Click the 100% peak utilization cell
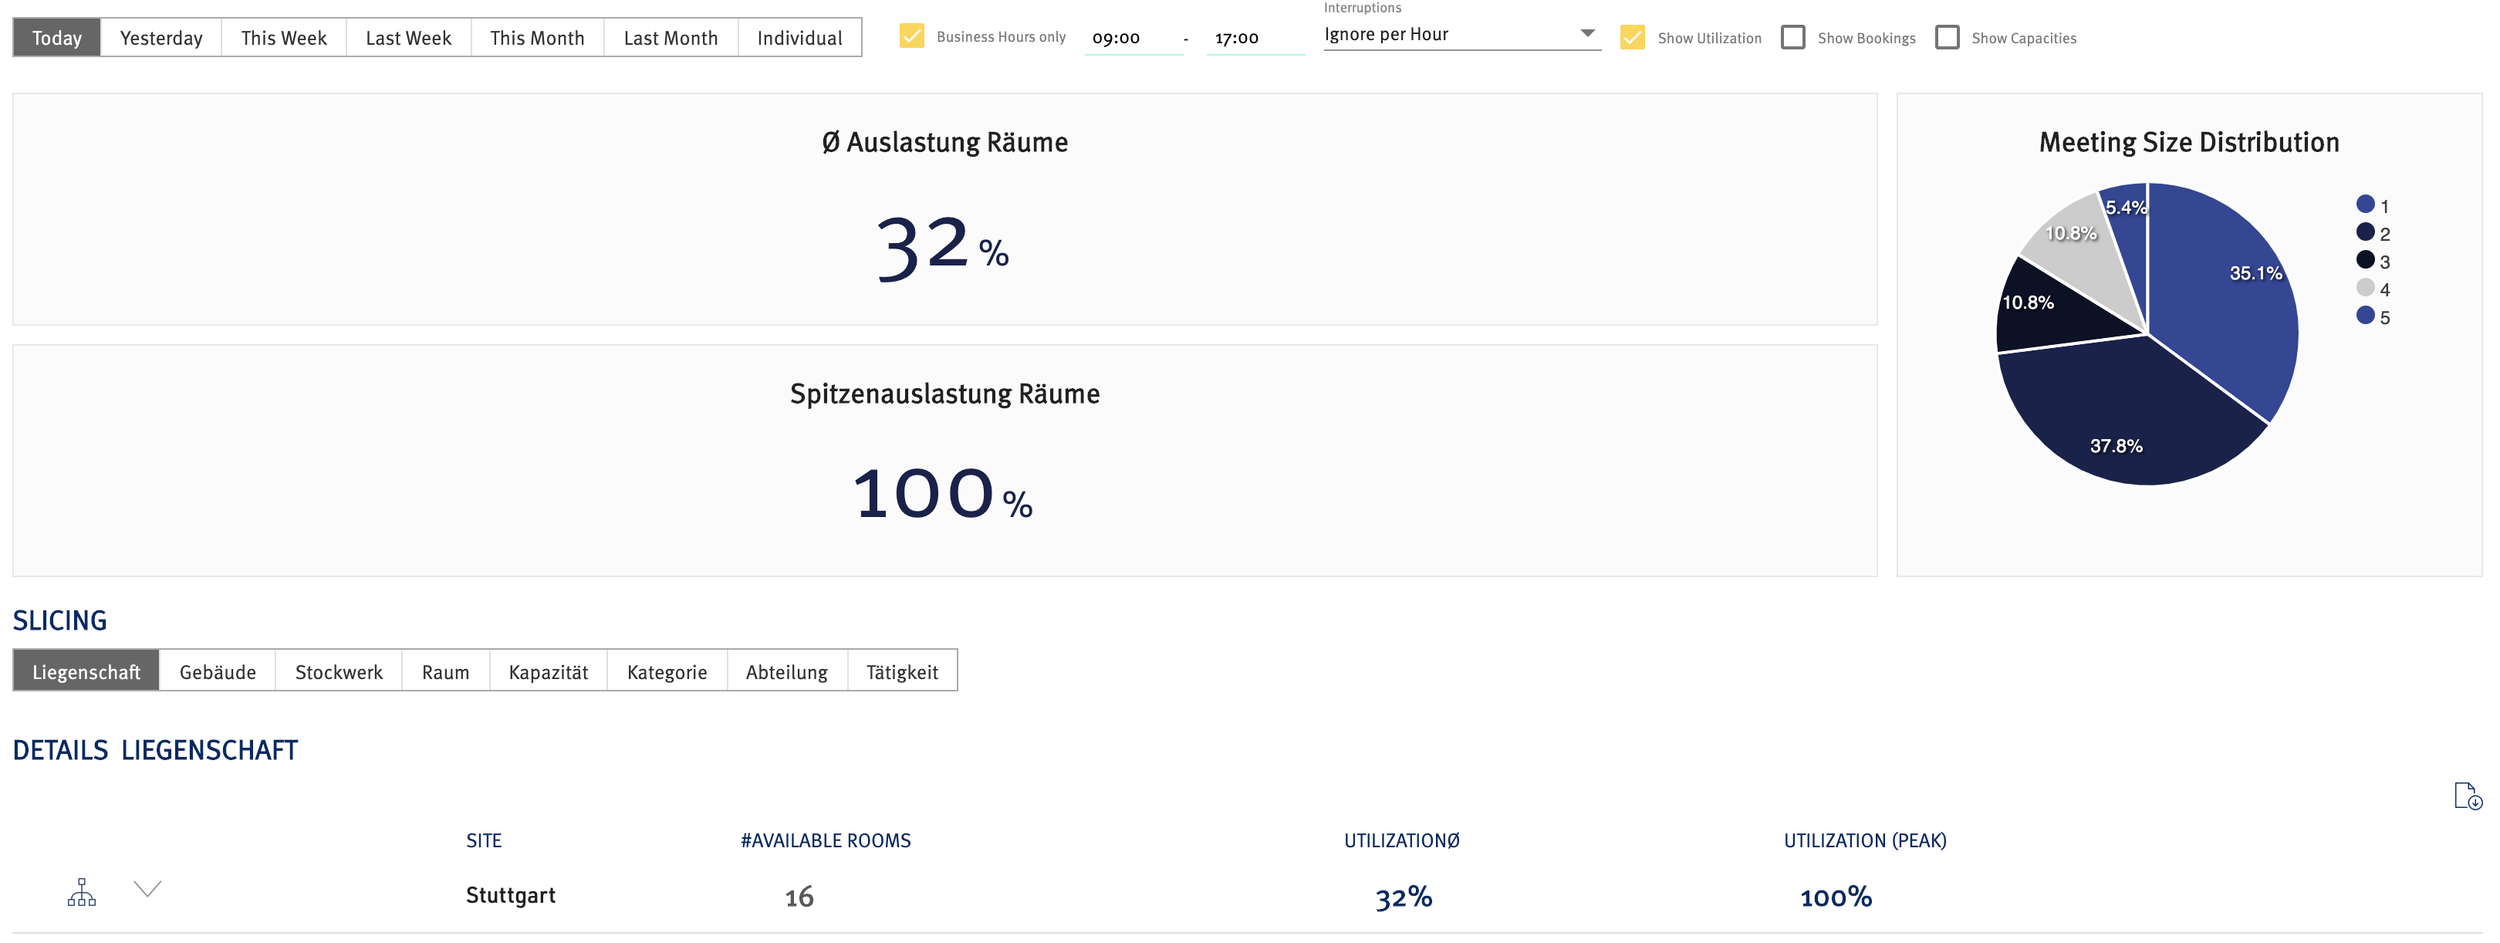This screenshot has width=2500, height=943. pos(1835,897)
